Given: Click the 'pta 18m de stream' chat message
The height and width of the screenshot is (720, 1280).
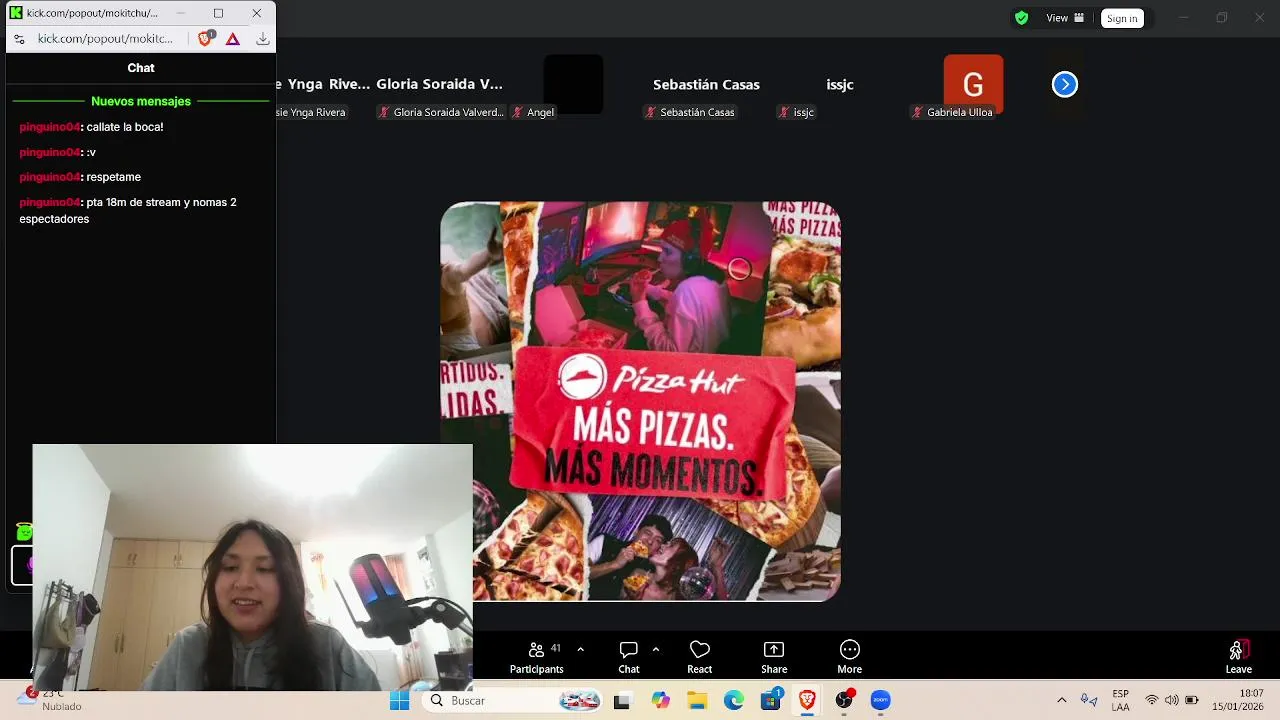Looking at the screenshot, I should [x=128, y=210].
